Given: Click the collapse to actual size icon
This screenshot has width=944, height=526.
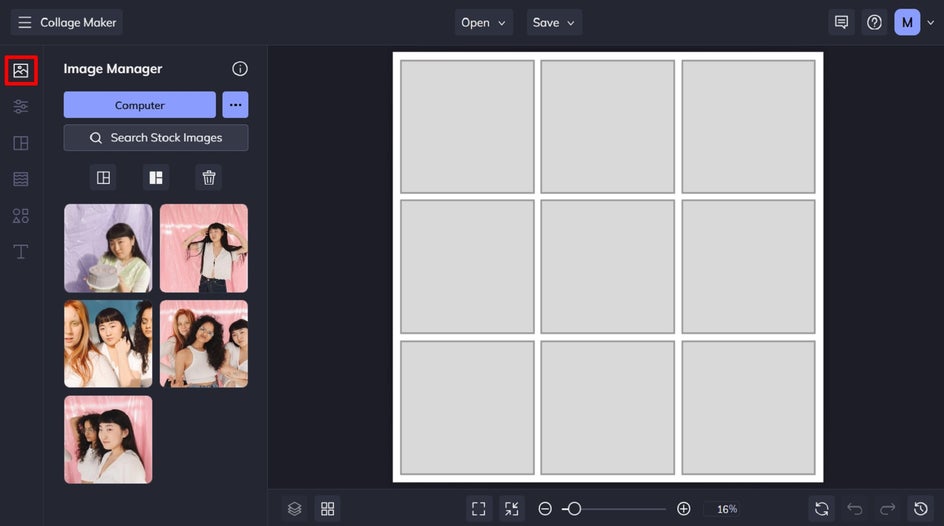Looking at the screenshot, I should point(512,509).
